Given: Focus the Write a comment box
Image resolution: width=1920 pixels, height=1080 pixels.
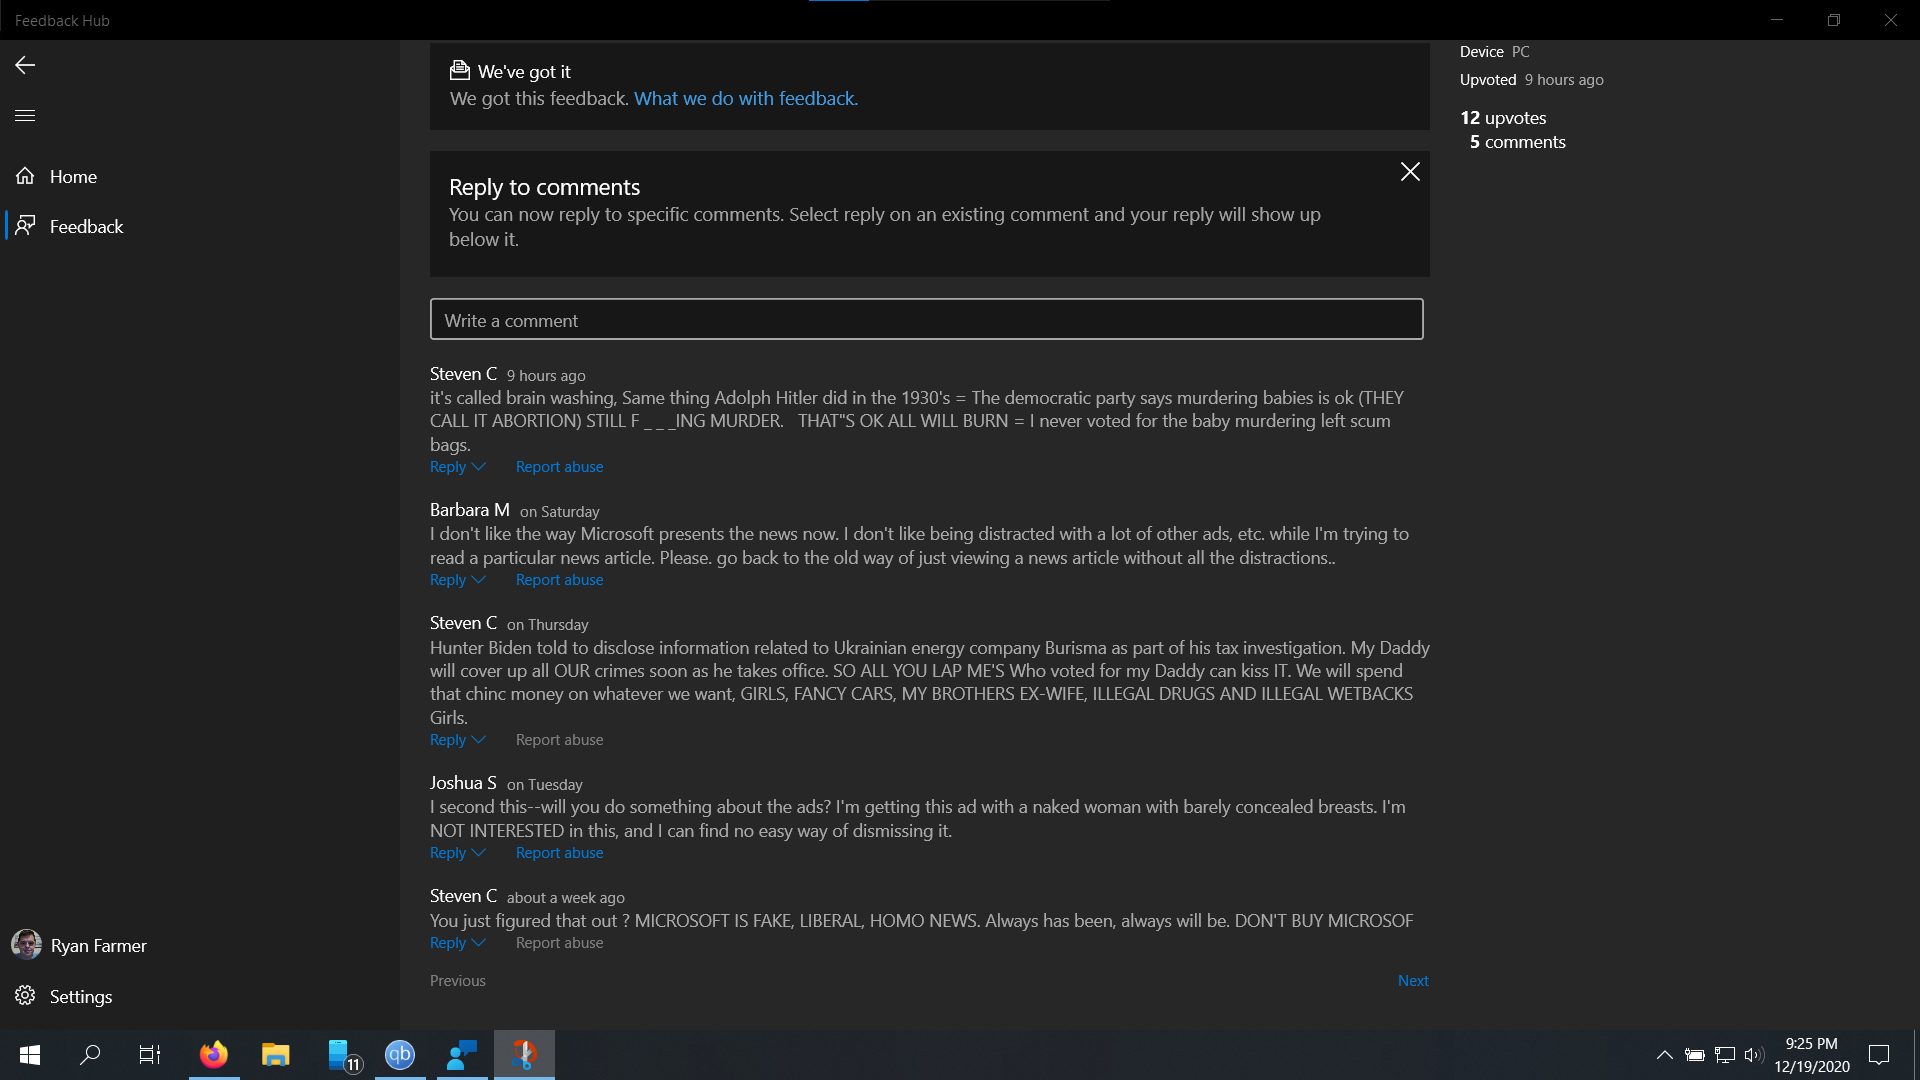Looking at the screenshot, I should click(926, 319).
